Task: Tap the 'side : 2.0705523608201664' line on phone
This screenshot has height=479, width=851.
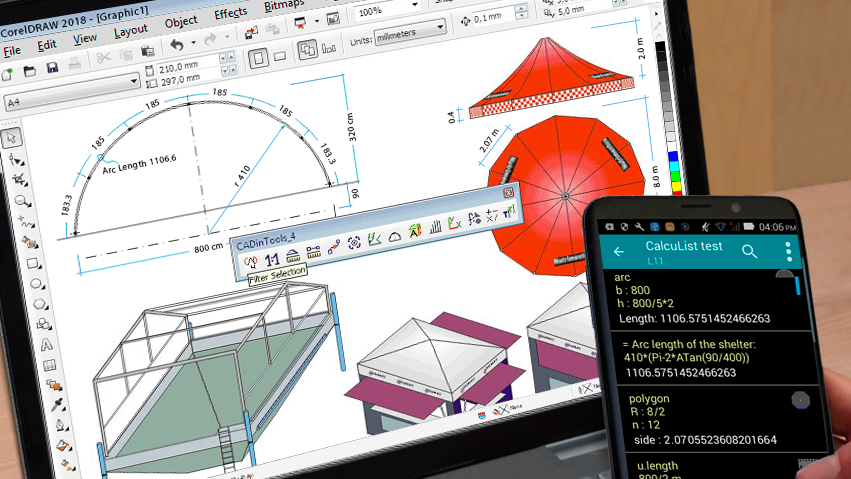Action: click(x=705, y=440)
